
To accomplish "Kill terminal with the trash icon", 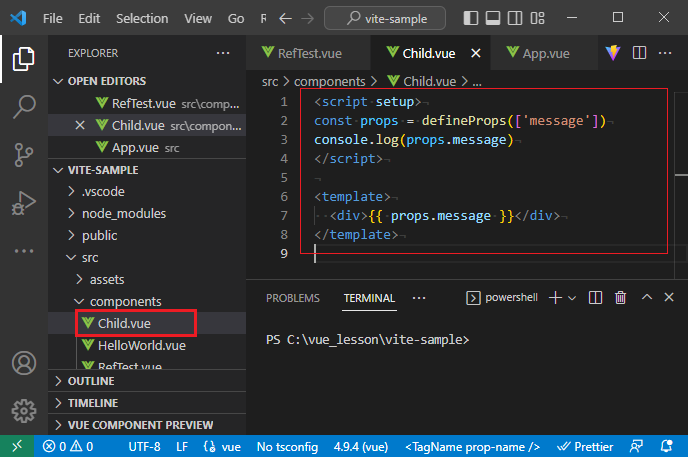I will tap(620, 297).
